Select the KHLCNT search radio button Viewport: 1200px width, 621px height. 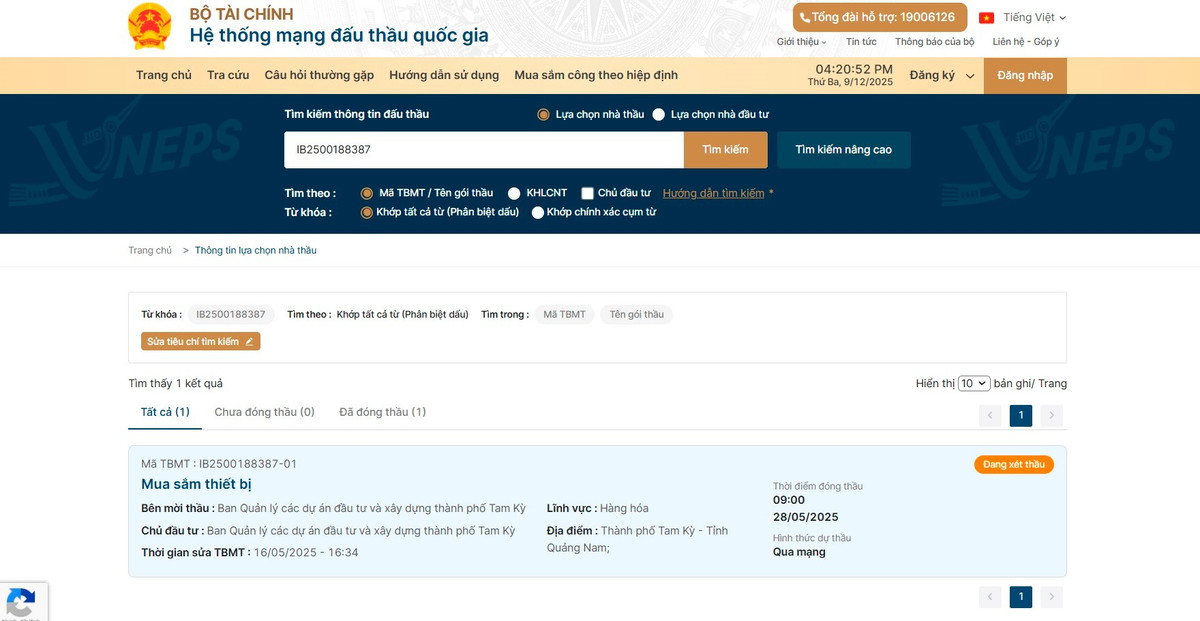[x=514, y=193]
